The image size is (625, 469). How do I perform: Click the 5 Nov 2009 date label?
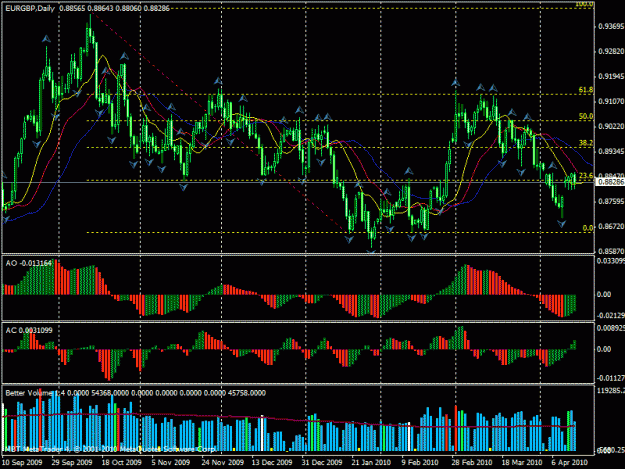coord(171,462)
